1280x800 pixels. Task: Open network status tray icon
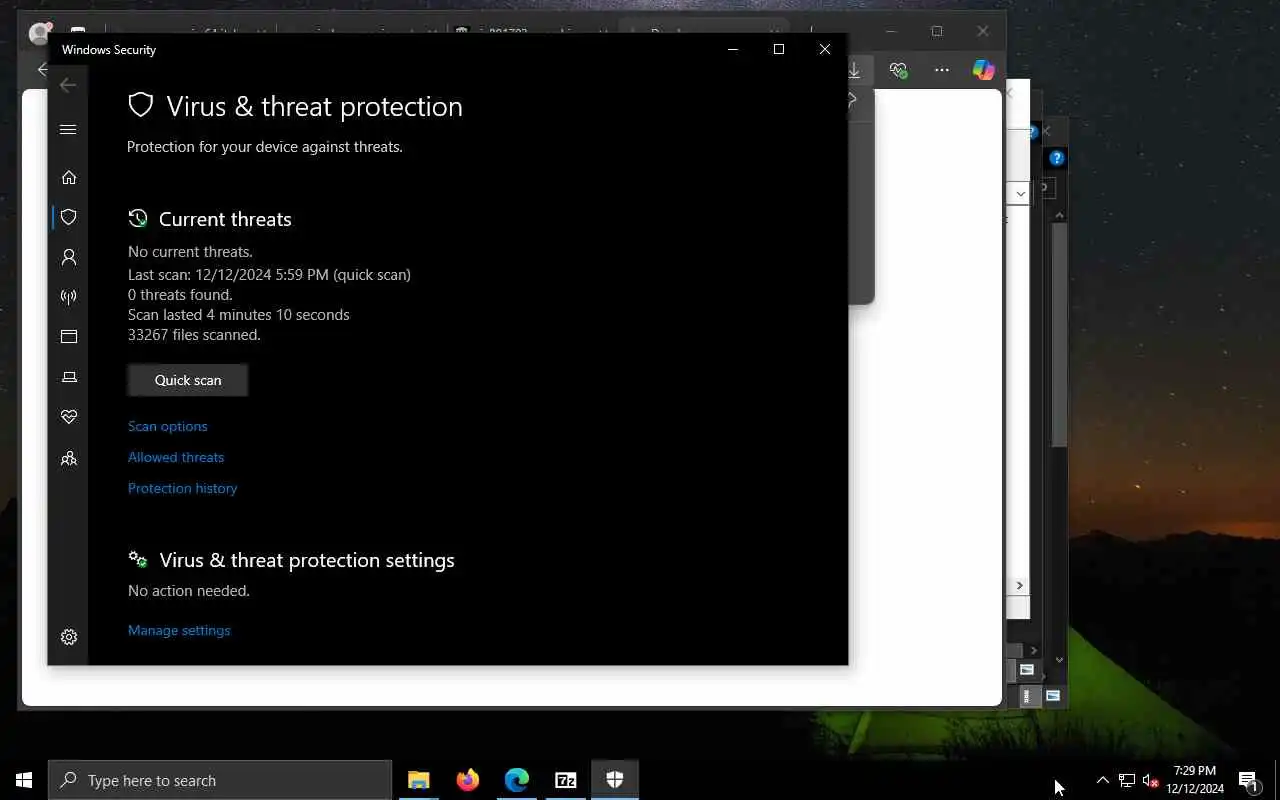click(x=1126, y=780)
